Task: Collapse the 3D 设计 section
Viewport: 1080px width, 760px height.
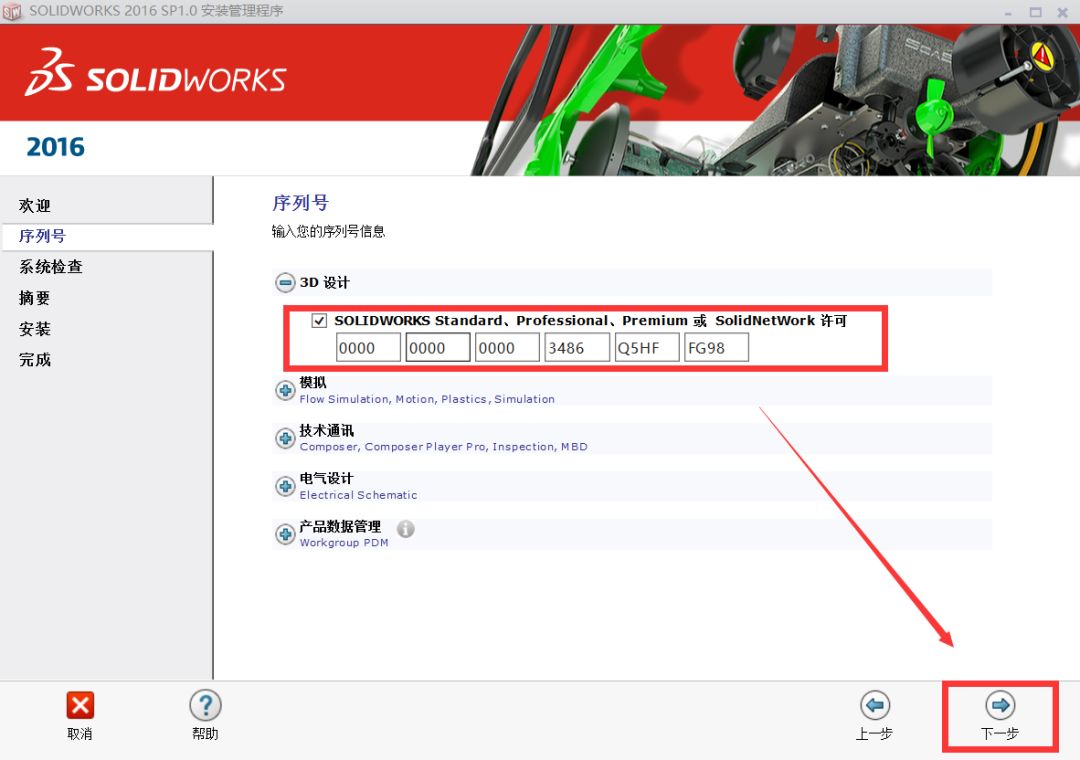Action: [285, 283]
